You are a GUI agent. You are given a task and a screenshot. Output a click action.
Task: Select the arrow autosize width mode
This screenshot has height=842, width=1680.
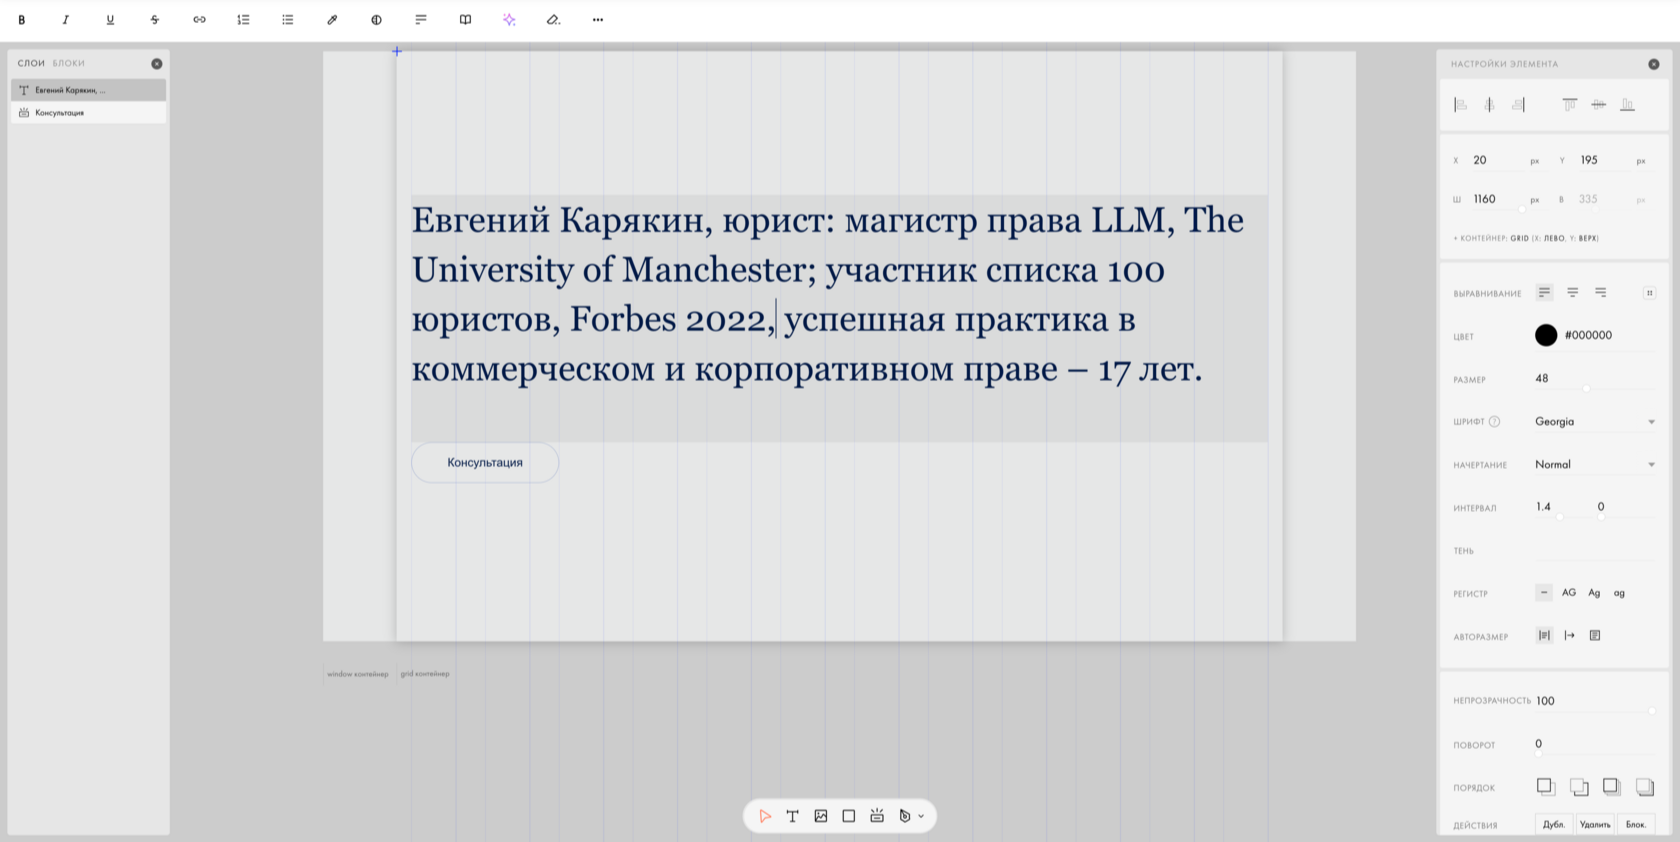click(1570, 636)
